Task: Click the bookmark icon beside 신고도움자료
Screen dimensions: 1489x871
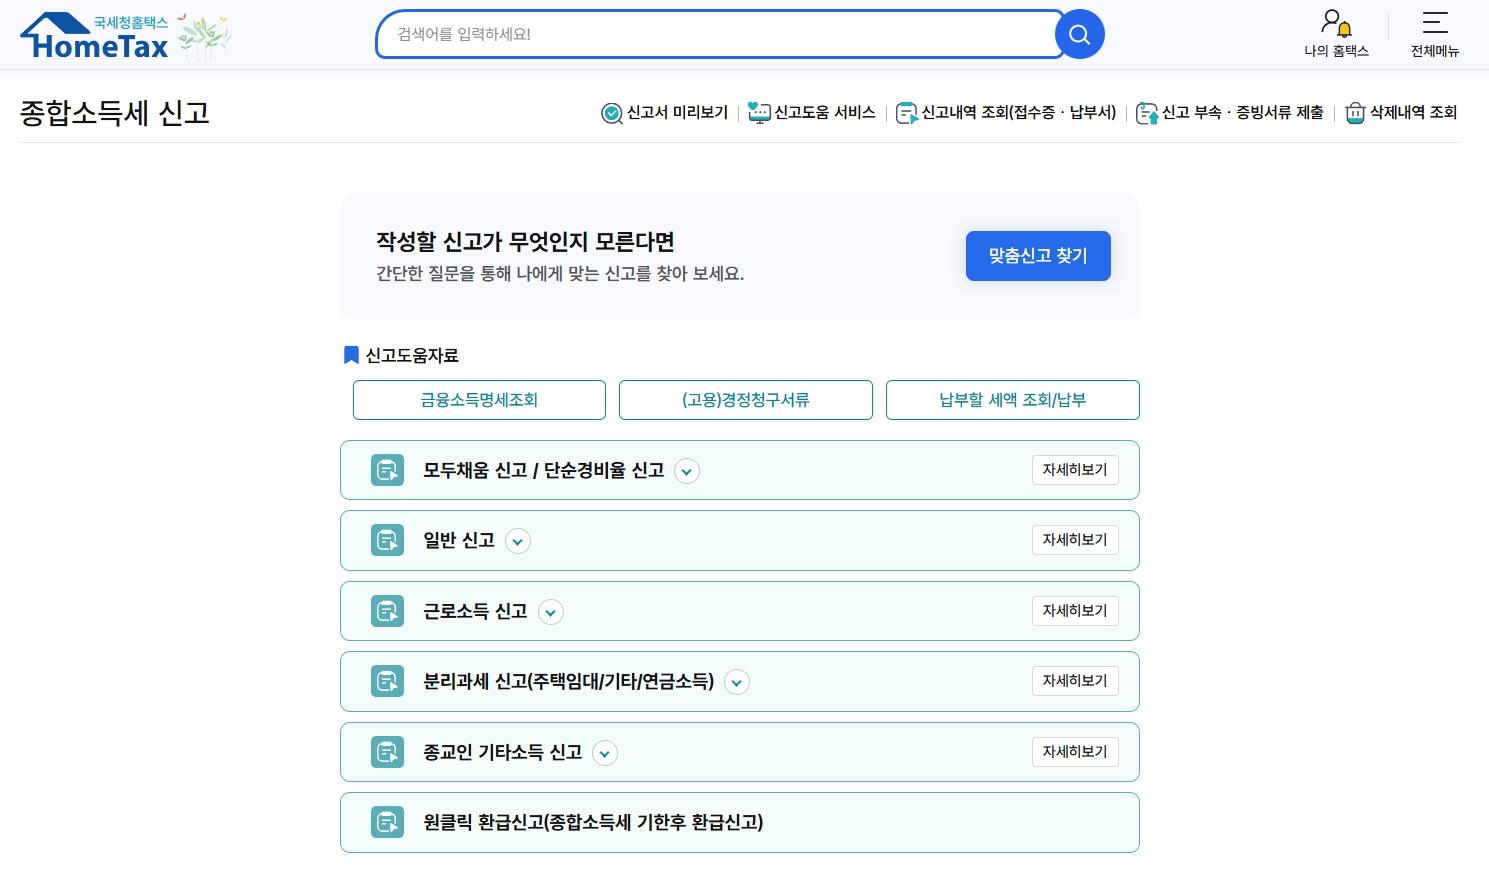Action: coord(351,355)
